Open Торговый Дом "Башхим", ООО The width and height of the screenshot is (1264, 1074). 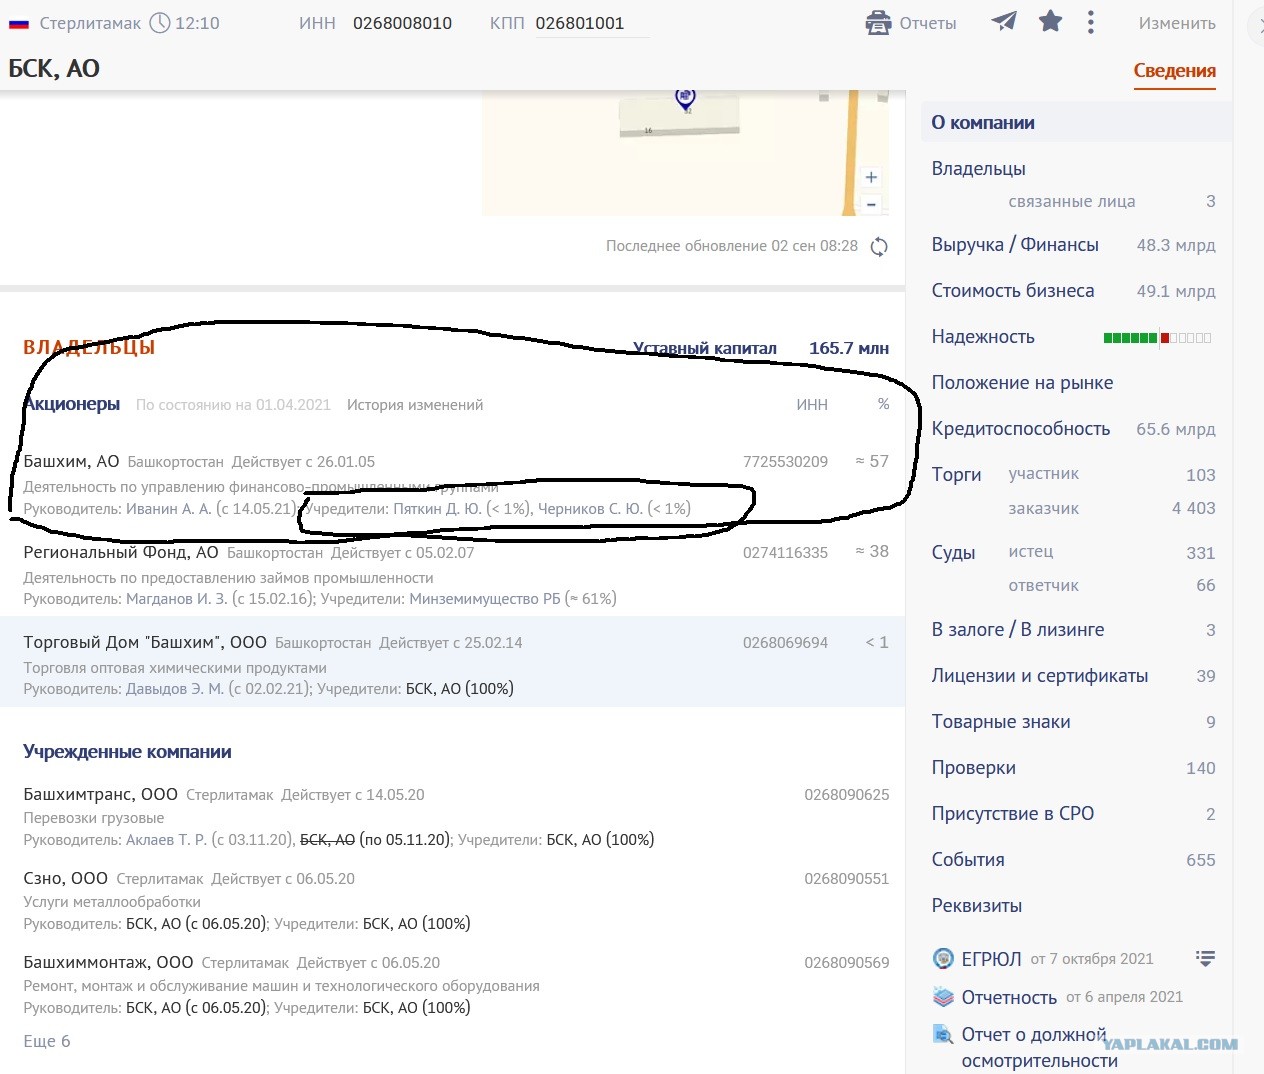(145, 642)
